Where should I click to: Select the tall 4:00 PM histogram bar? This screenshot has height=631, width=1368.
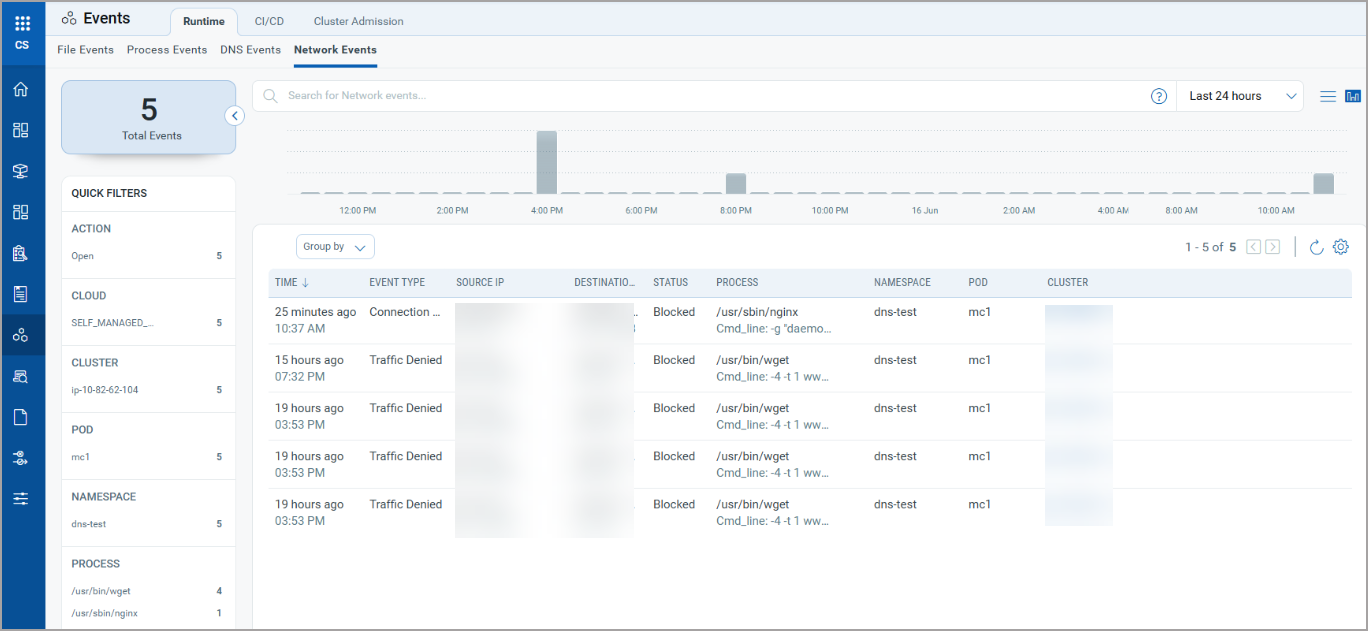[546, 162]
